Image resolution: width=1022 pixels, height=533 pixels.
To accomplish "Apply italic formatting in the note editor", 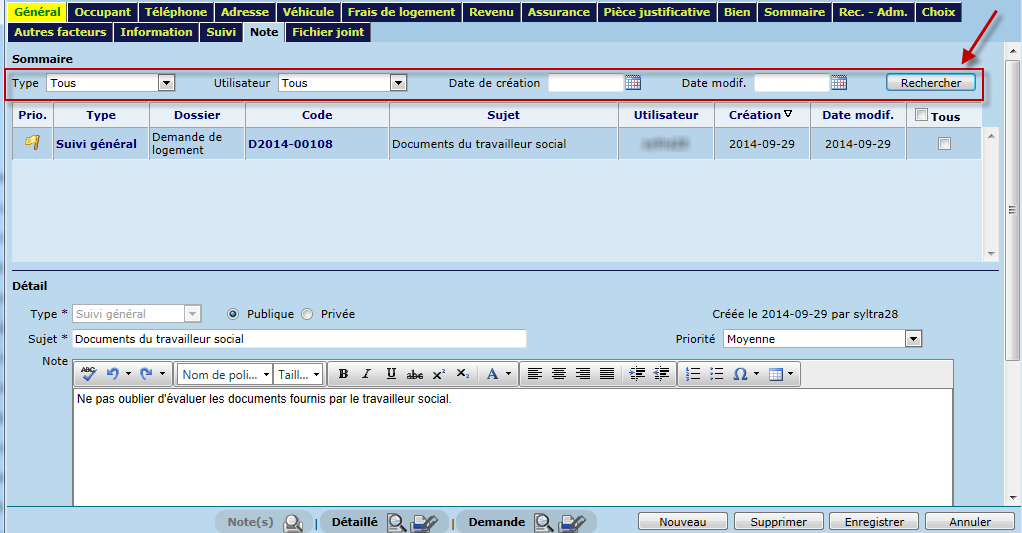I will click(366, 374).
